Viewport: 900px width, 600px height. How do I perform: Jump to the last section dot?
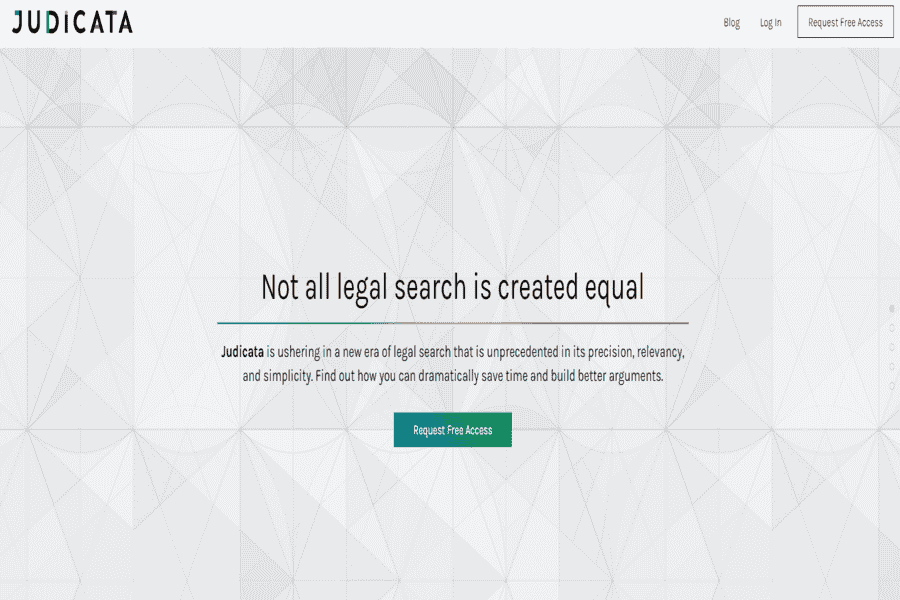tap(892, 385)
